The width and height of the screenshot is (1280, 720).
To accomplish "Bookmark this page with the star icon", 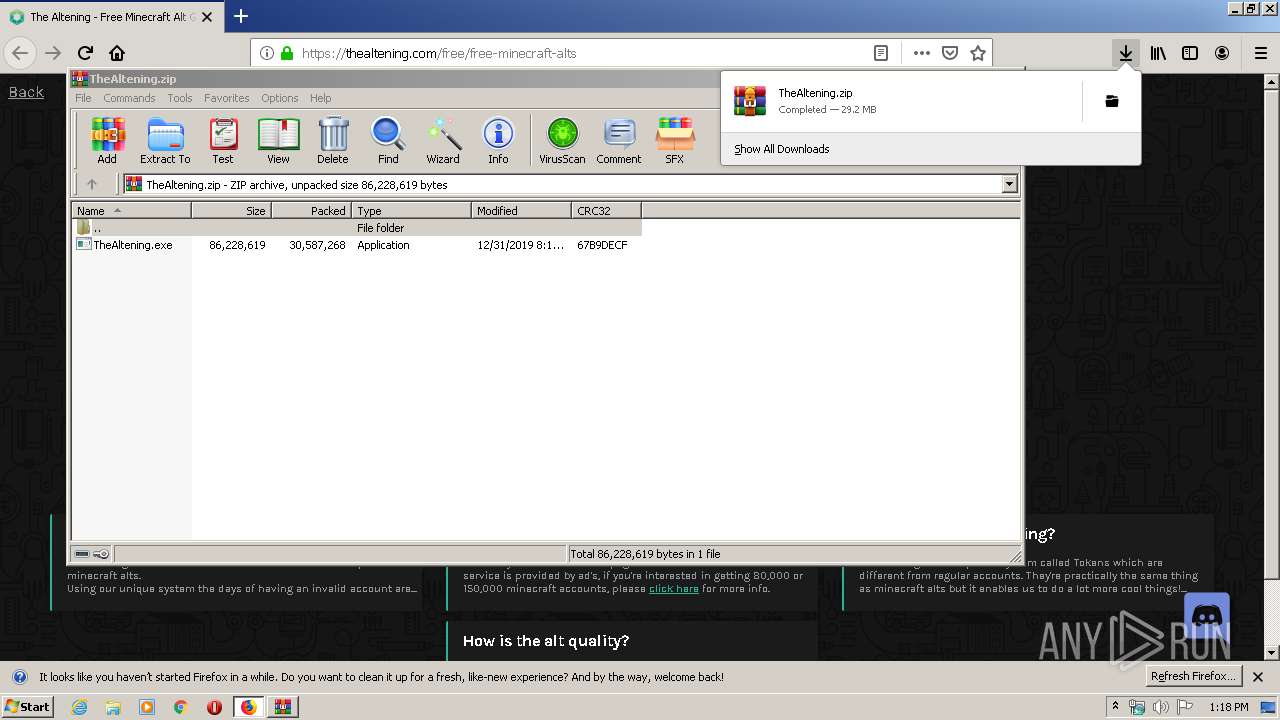I will click(978, 53).
